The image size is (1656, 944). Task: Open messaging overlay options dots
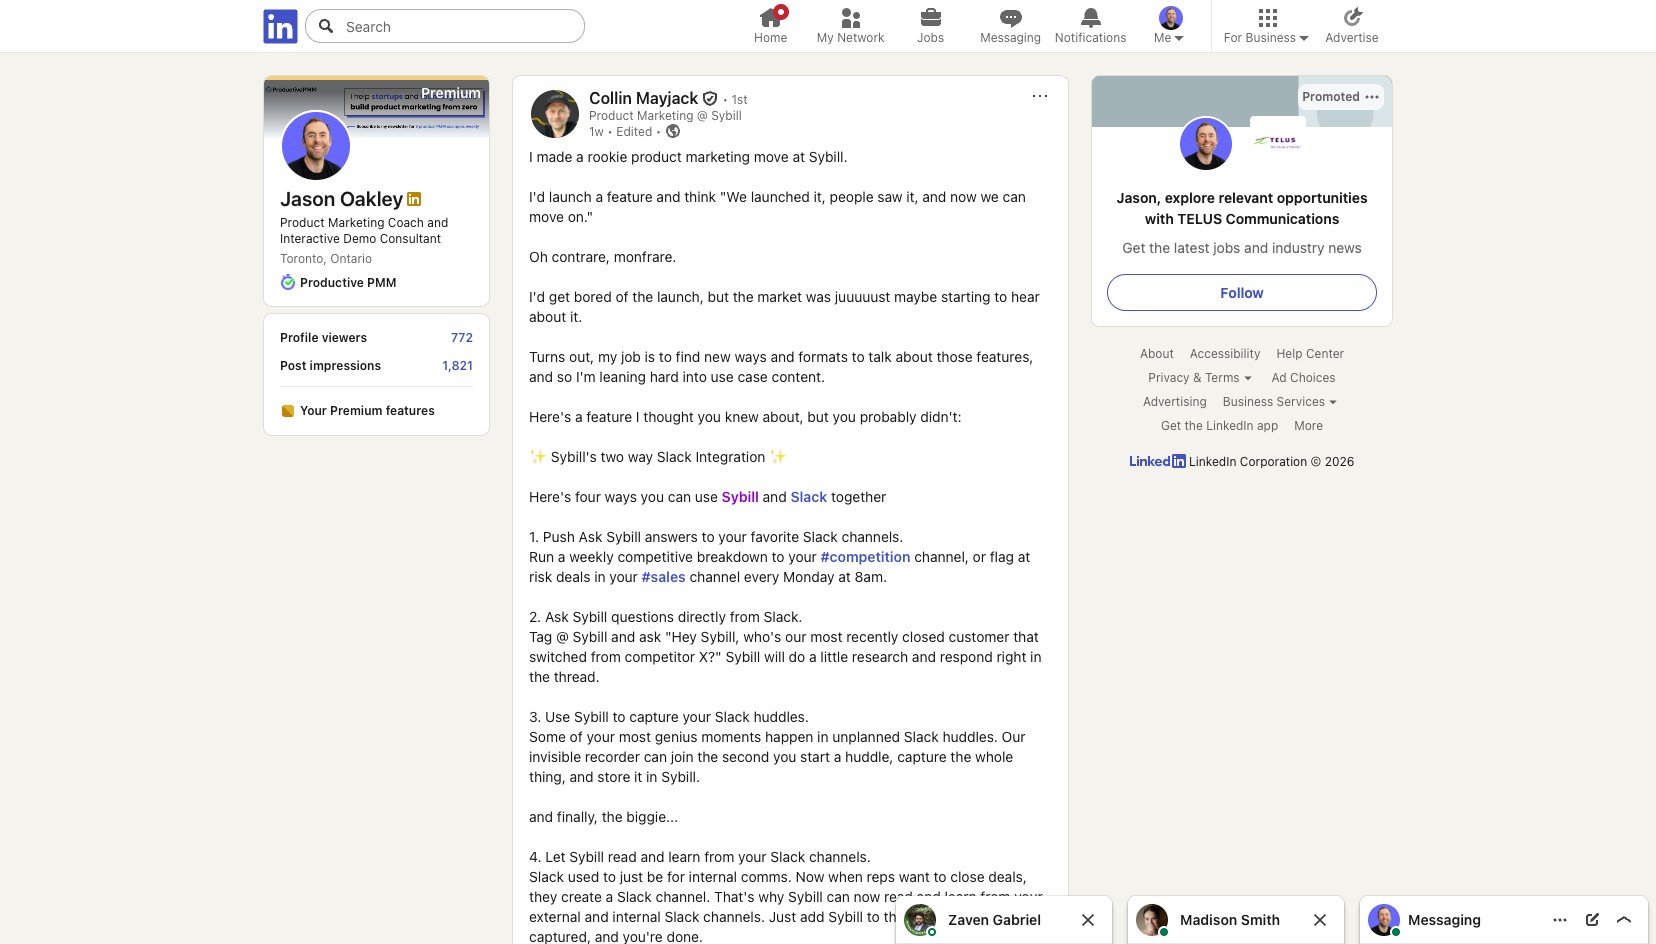pos(1560,920)
